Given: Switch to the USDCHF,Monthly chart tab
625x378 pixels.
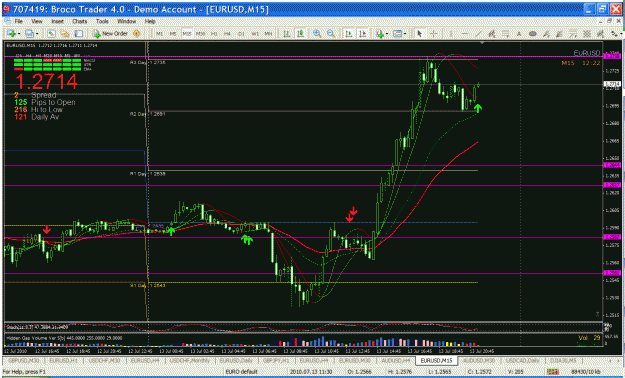Looking at the screenshot, I should pyautogui.click(x=190, y=361).
